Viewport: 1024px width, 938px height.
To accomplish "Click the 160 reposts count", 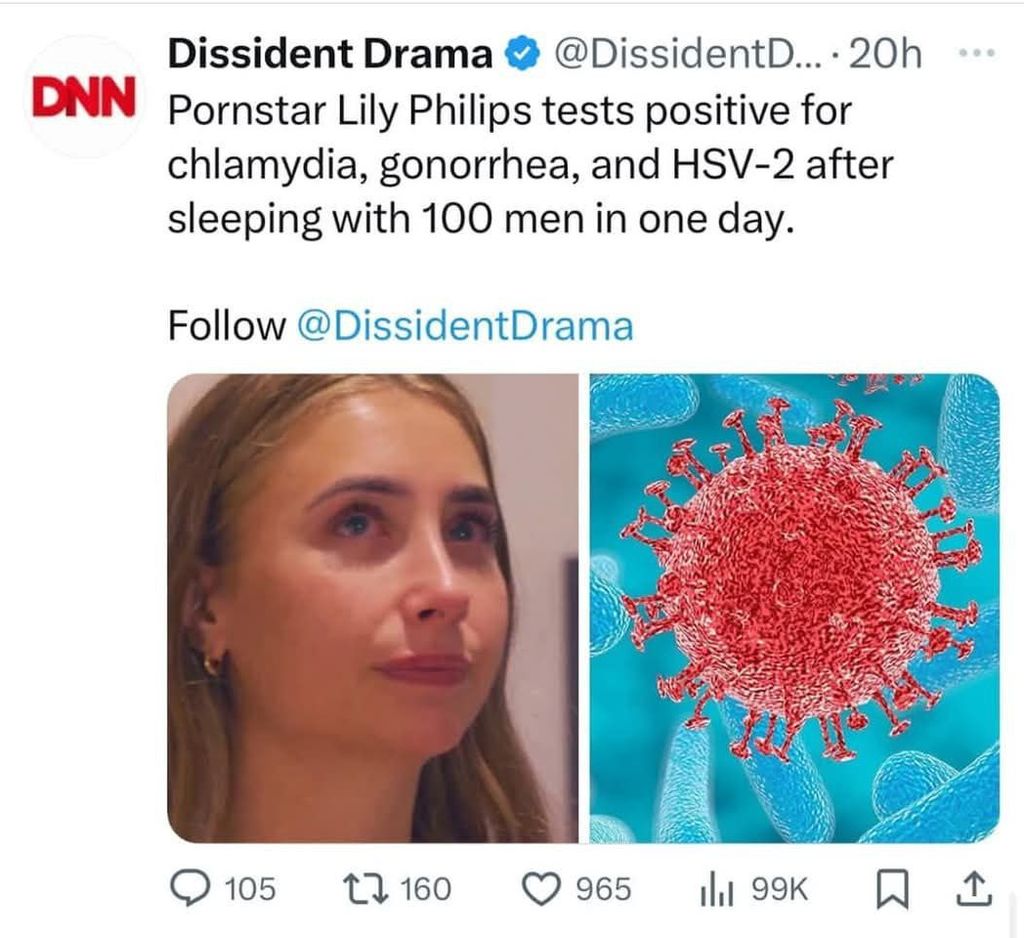I will tap(425, 888).
